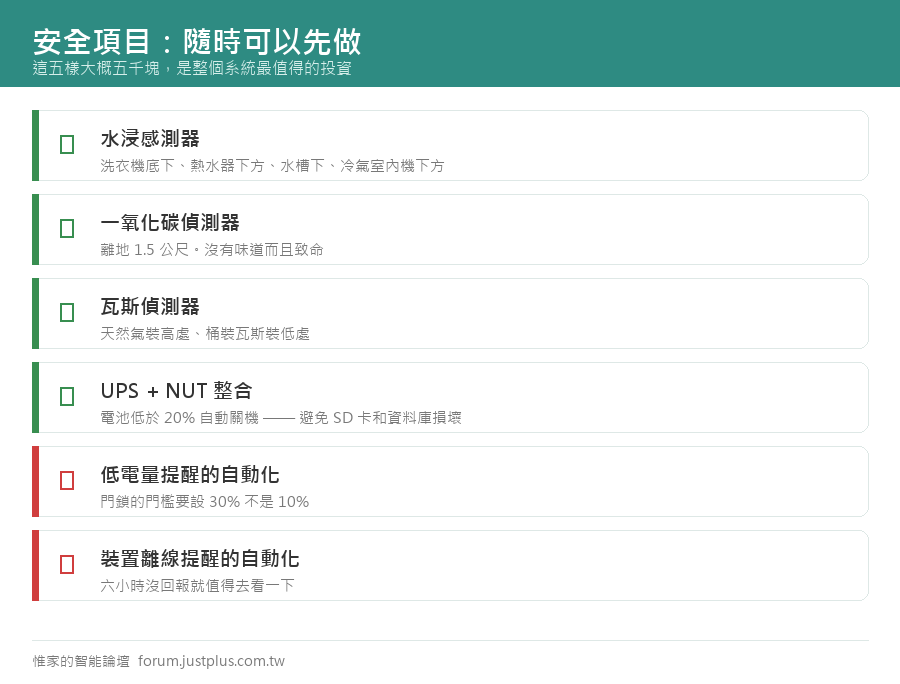Image resolution: width=900 pixels, height=684 pixels.
Task: Click the 門鎖的門檻要設 30% description
Action: (204, 502)
